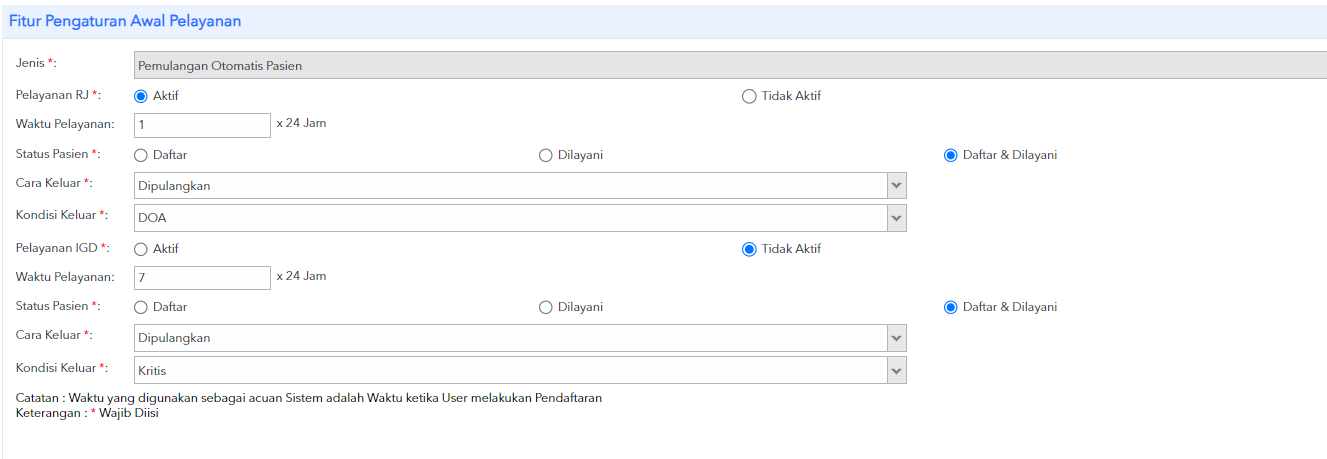Click the Kondisi Keluar DOA combo box
This screenshot has width=1327, height=459.
coord(520,218)
